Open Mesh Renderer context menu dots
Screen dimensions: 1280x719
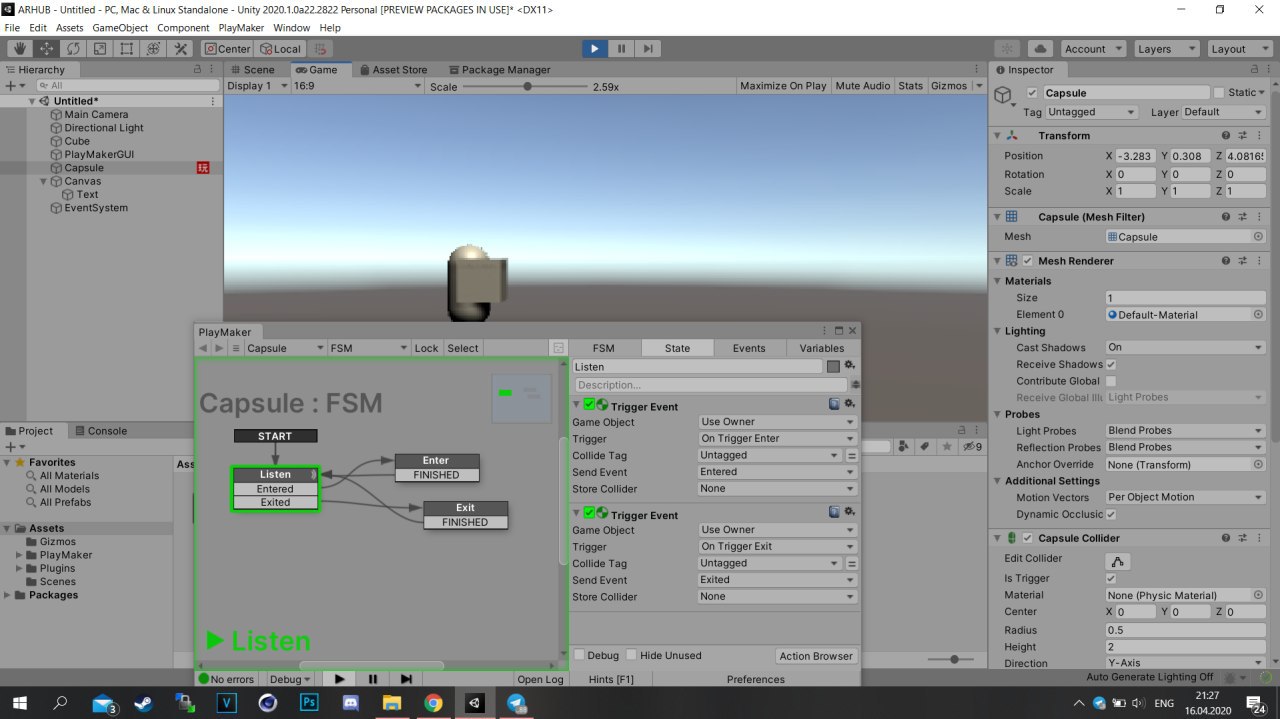point(1258,260)
